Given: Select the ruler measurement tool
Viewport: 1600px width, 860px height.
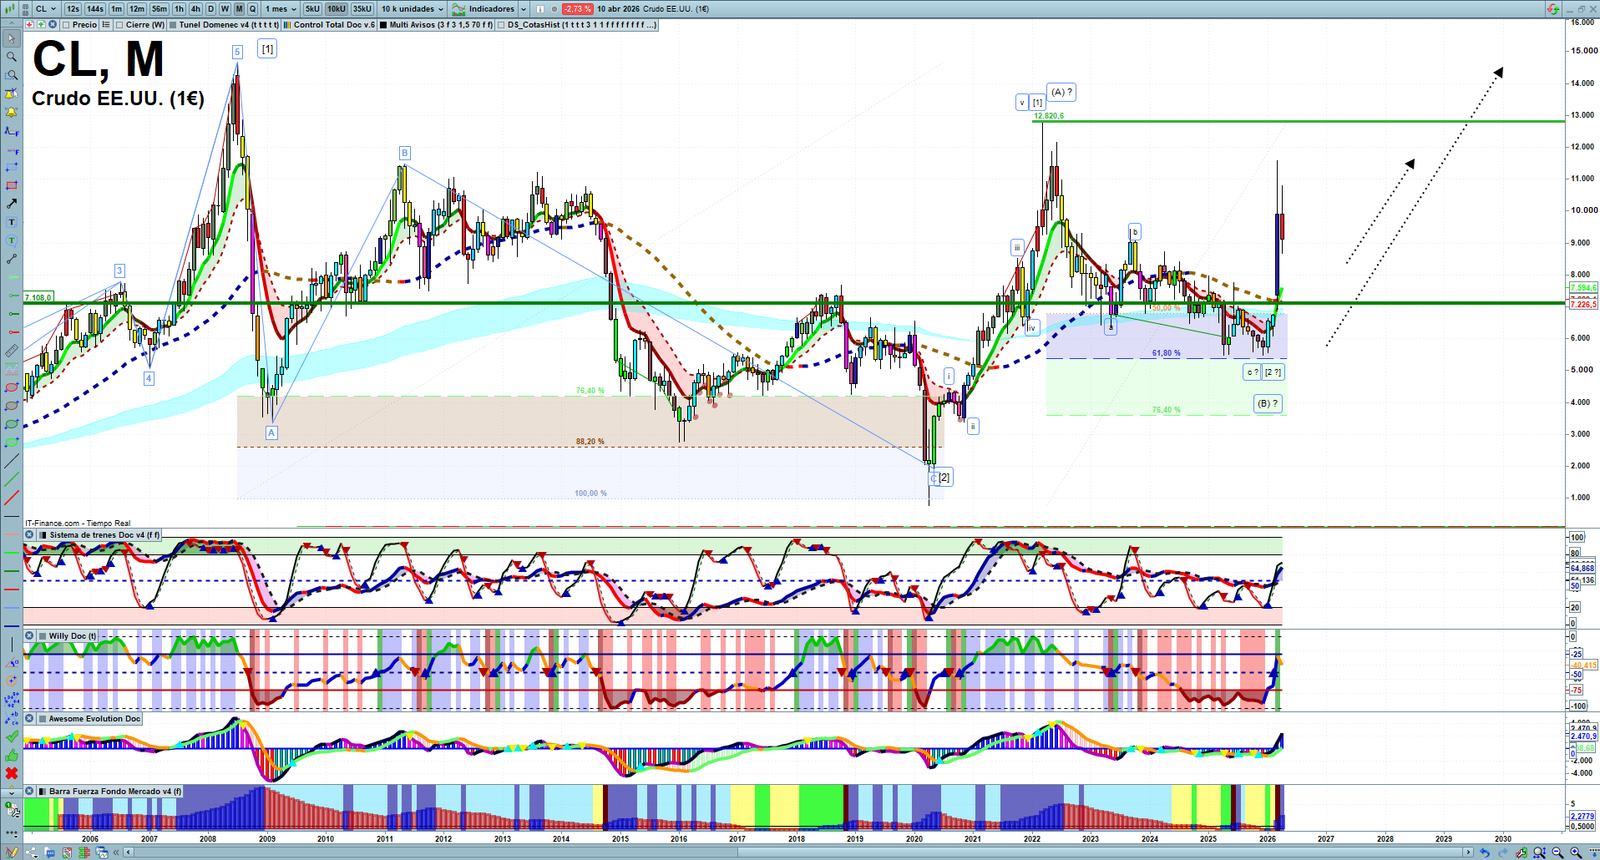Looking at the screenshot, I should click(x=11, y=351).
